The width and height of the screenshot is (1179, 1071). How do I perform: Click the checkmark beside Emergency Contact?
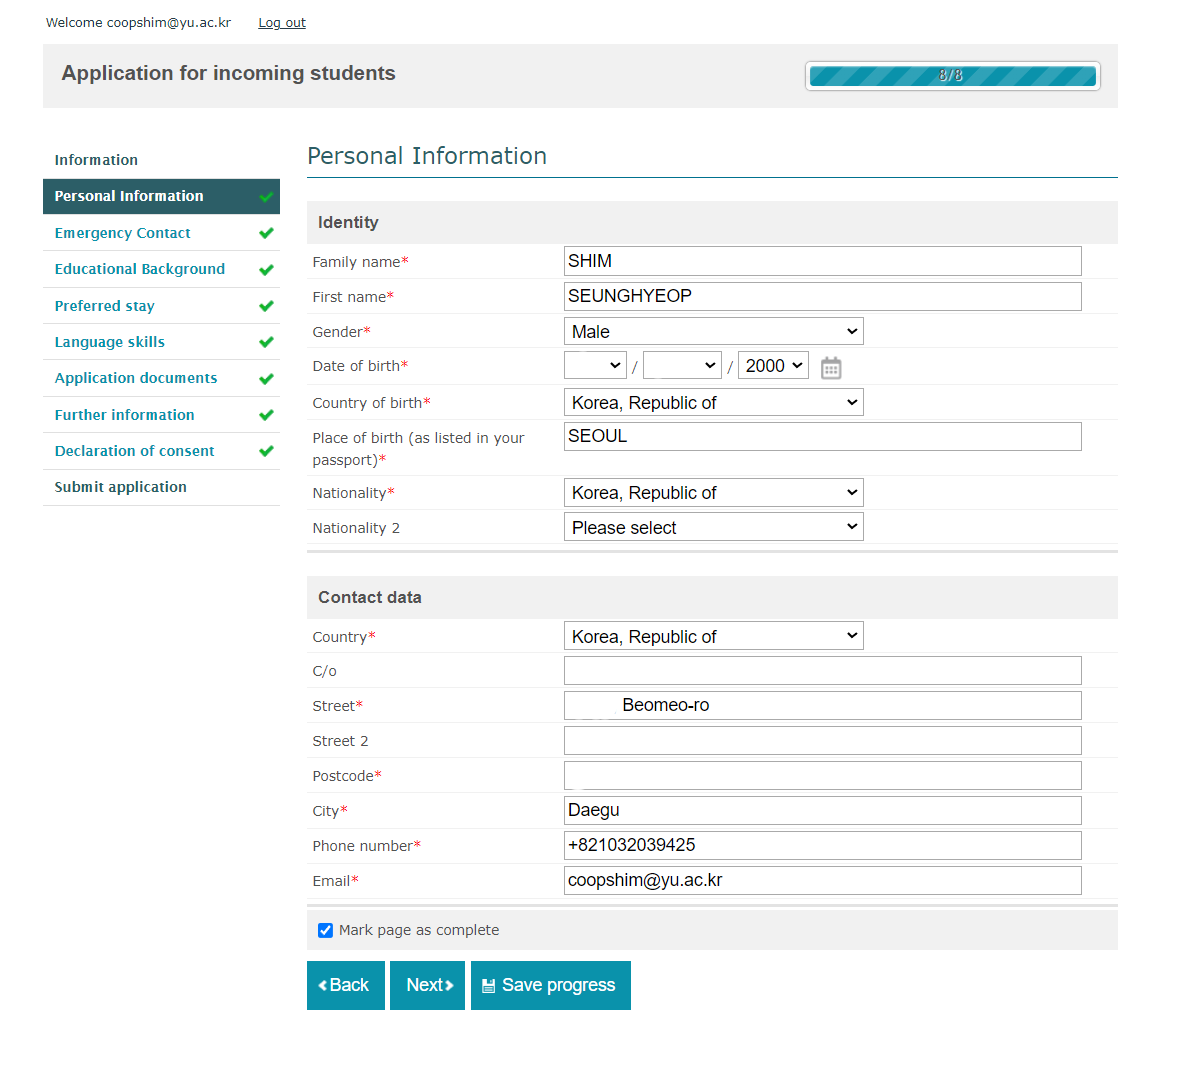pyautogui.click(x=266, y=233)
